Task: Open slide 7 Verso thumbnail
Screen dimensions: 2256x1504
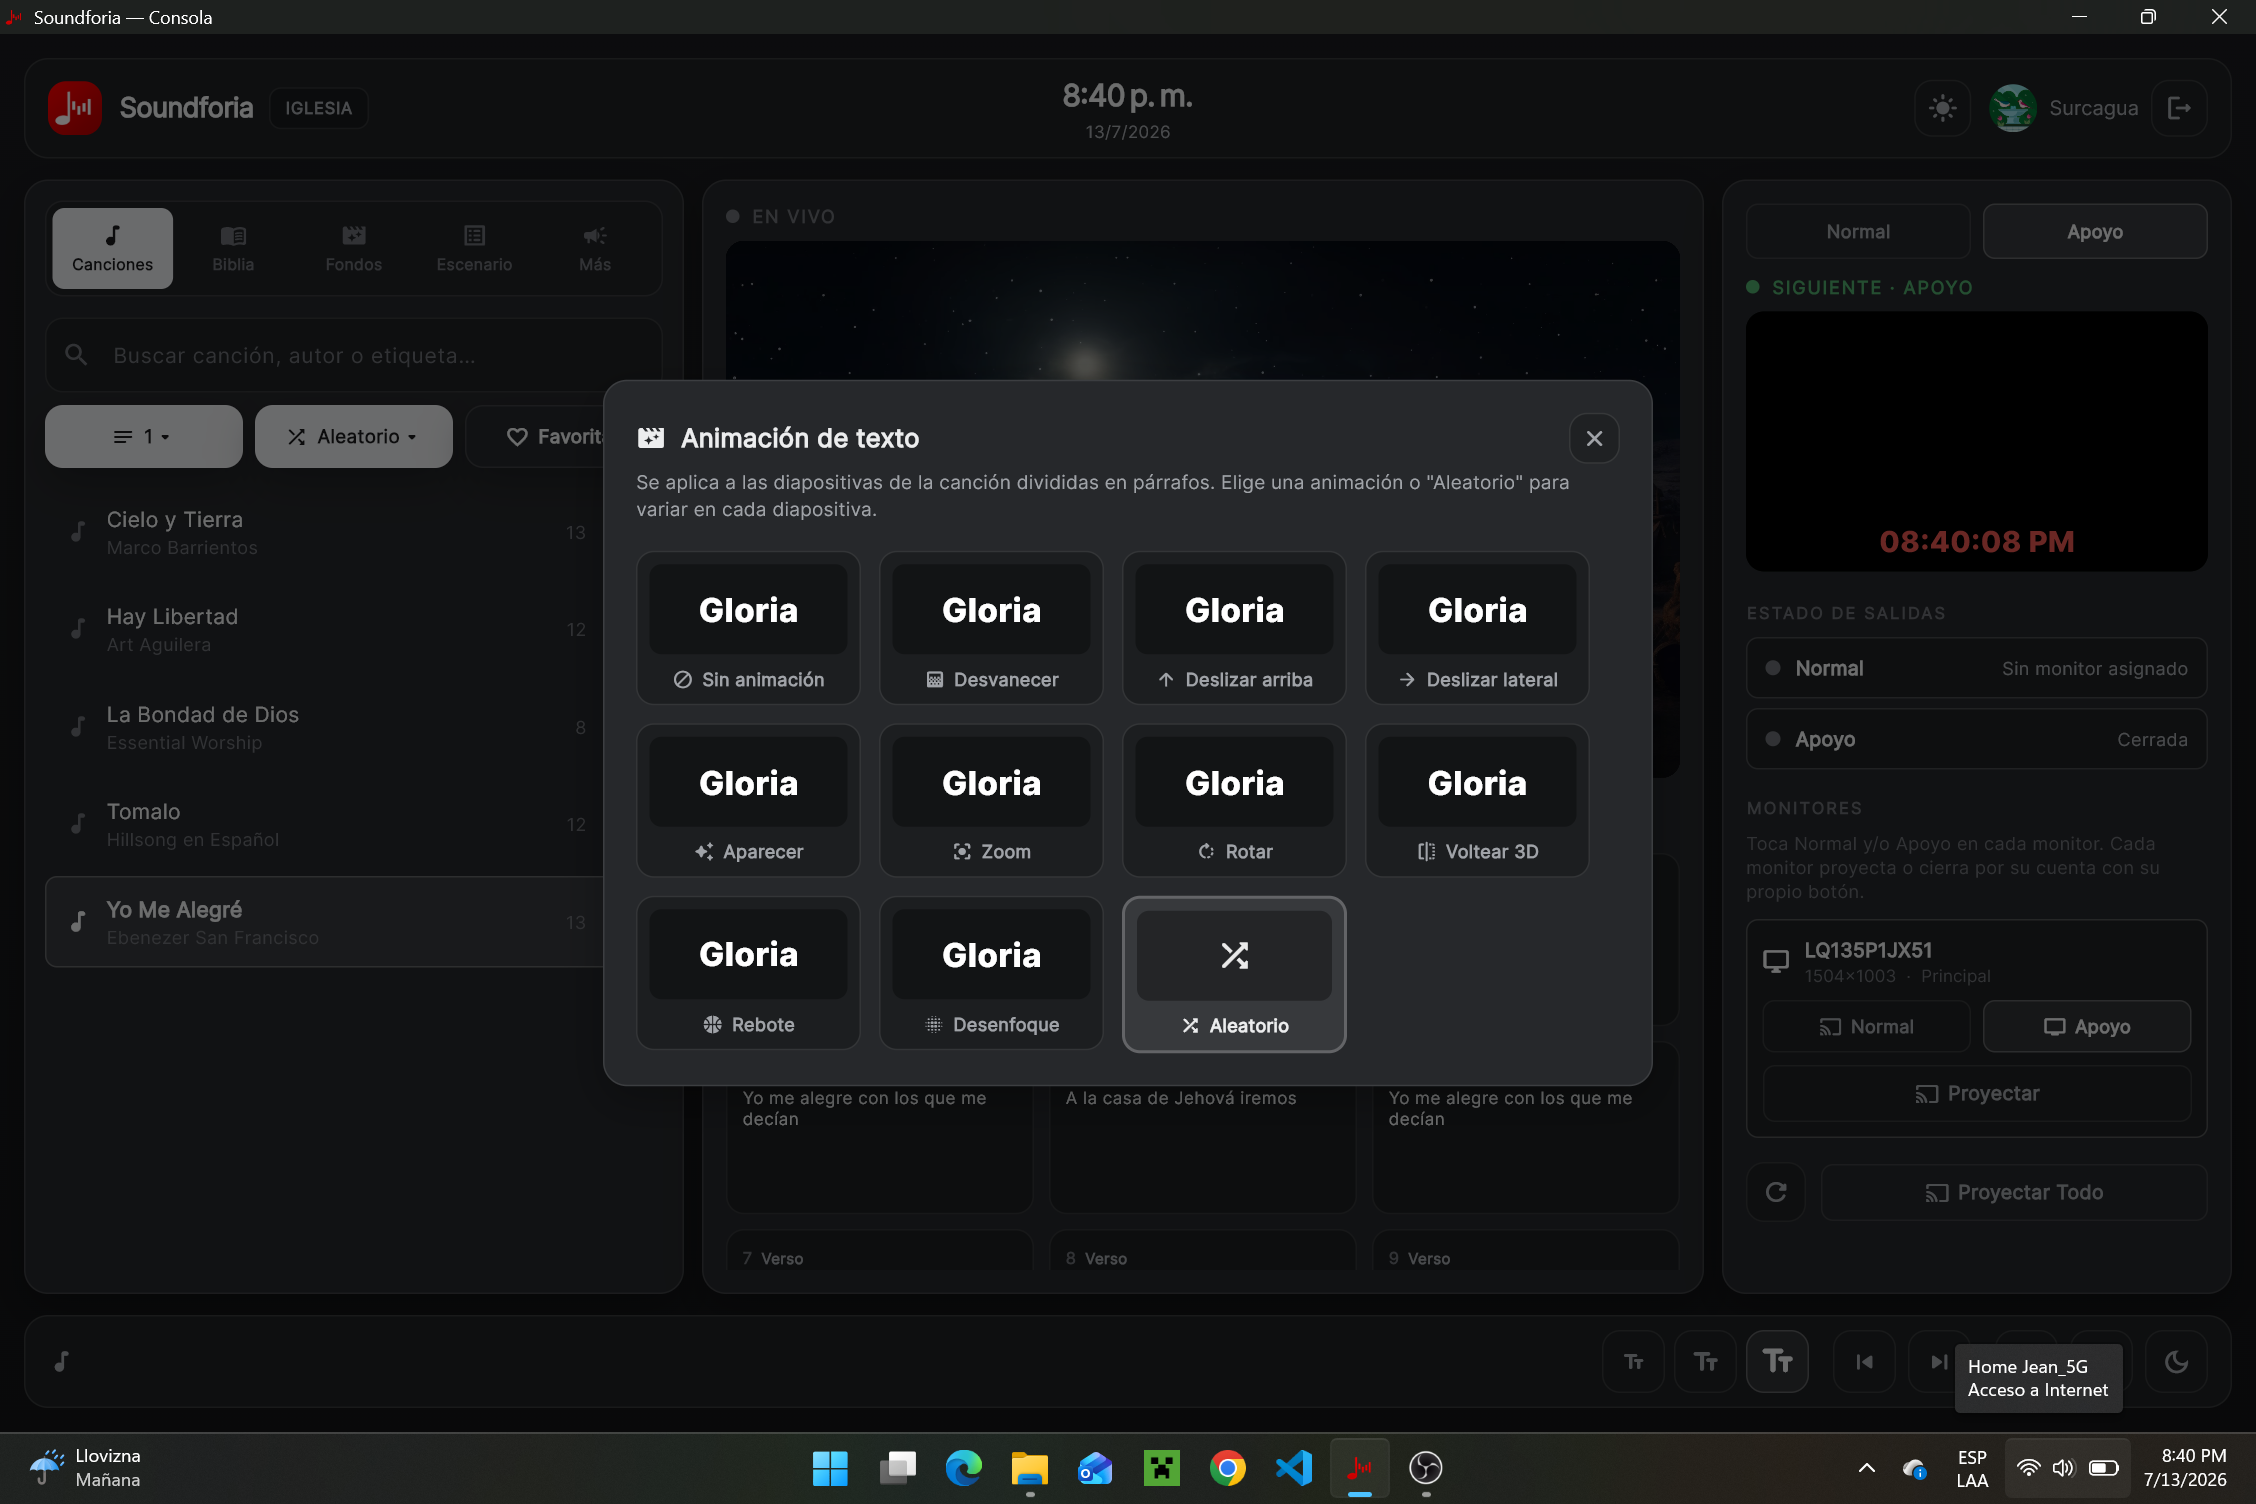Action: [x=879, y=1251]
